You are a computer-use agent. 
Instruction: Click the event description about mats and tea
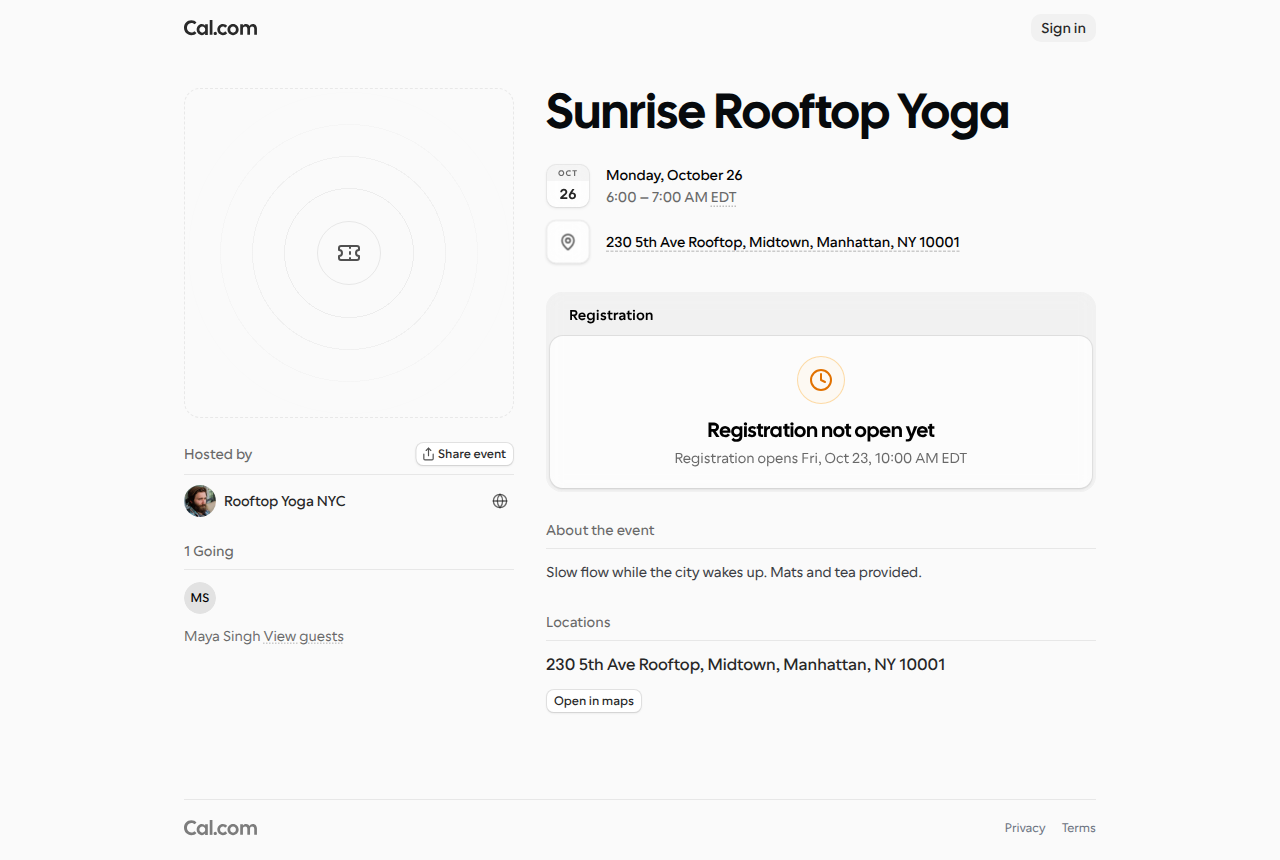tap(734, 573)
